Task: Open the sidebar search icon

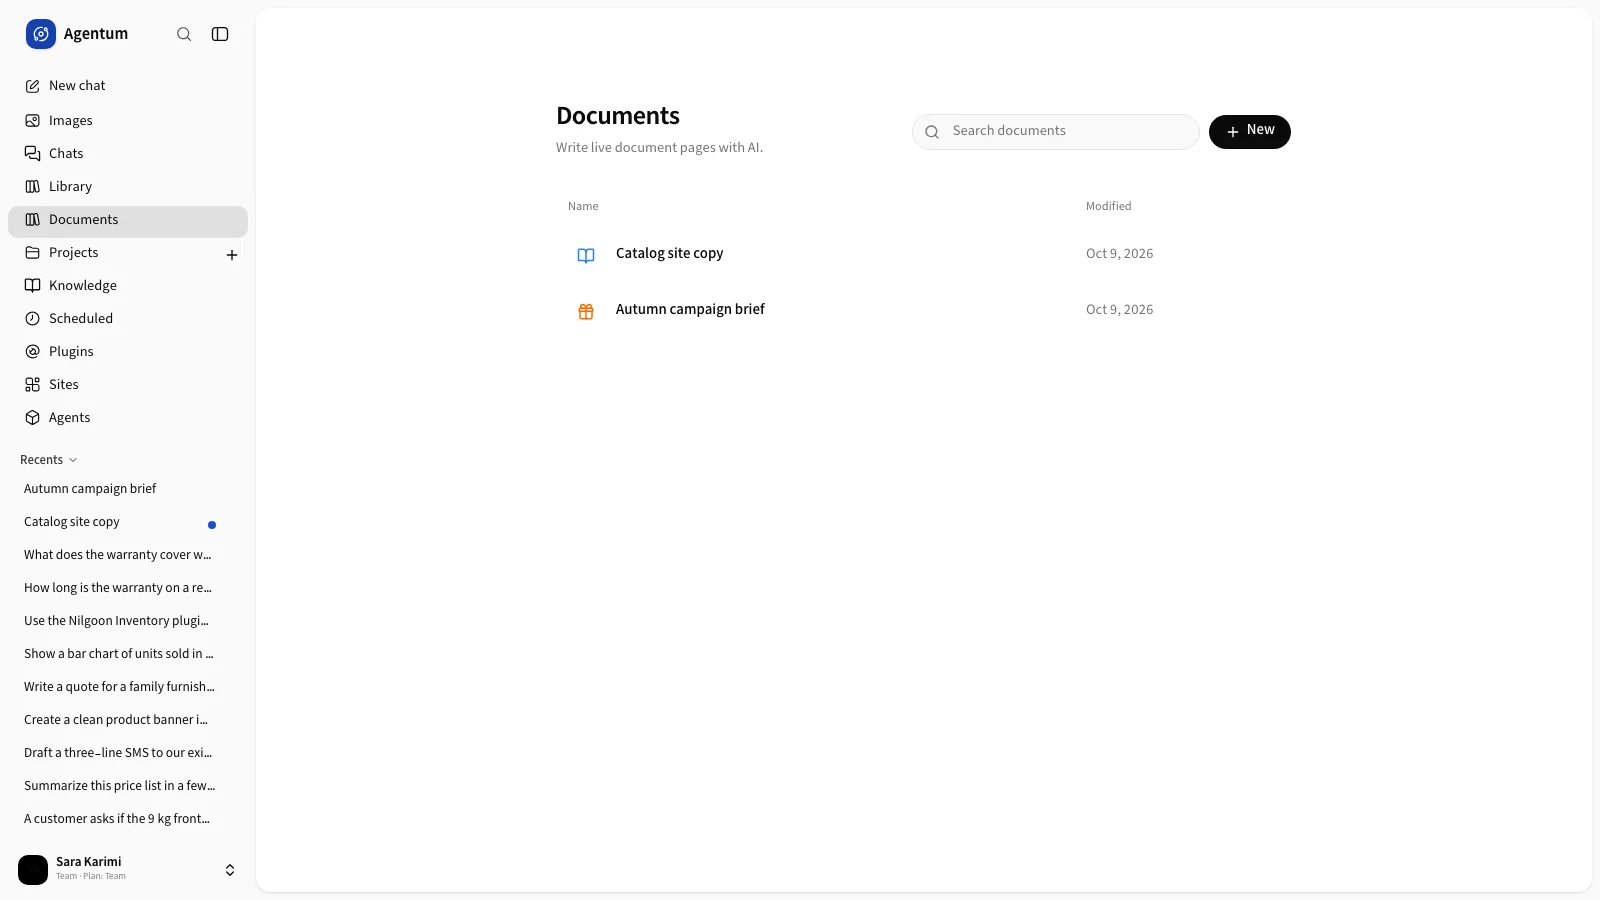Action: click(x=184, y=34)
